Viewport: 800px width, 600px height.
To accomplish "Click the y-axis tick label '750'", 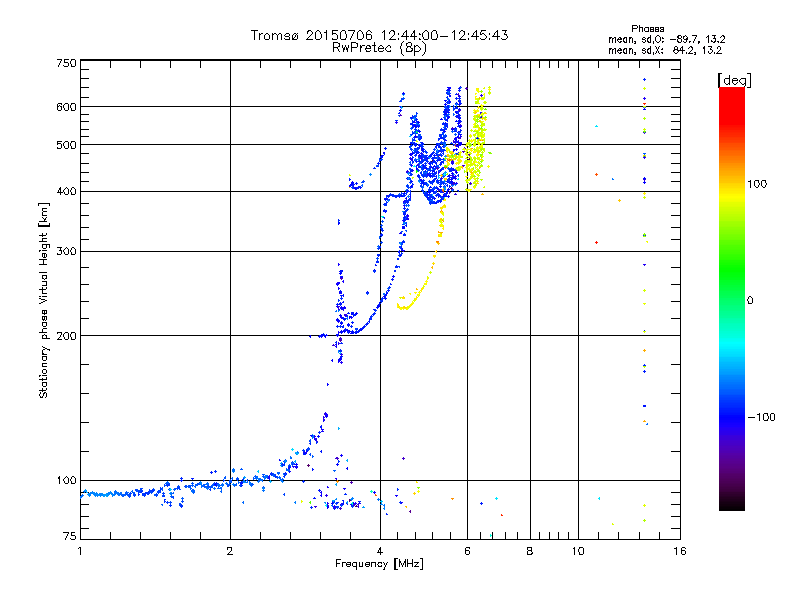I will pos(66,63).
